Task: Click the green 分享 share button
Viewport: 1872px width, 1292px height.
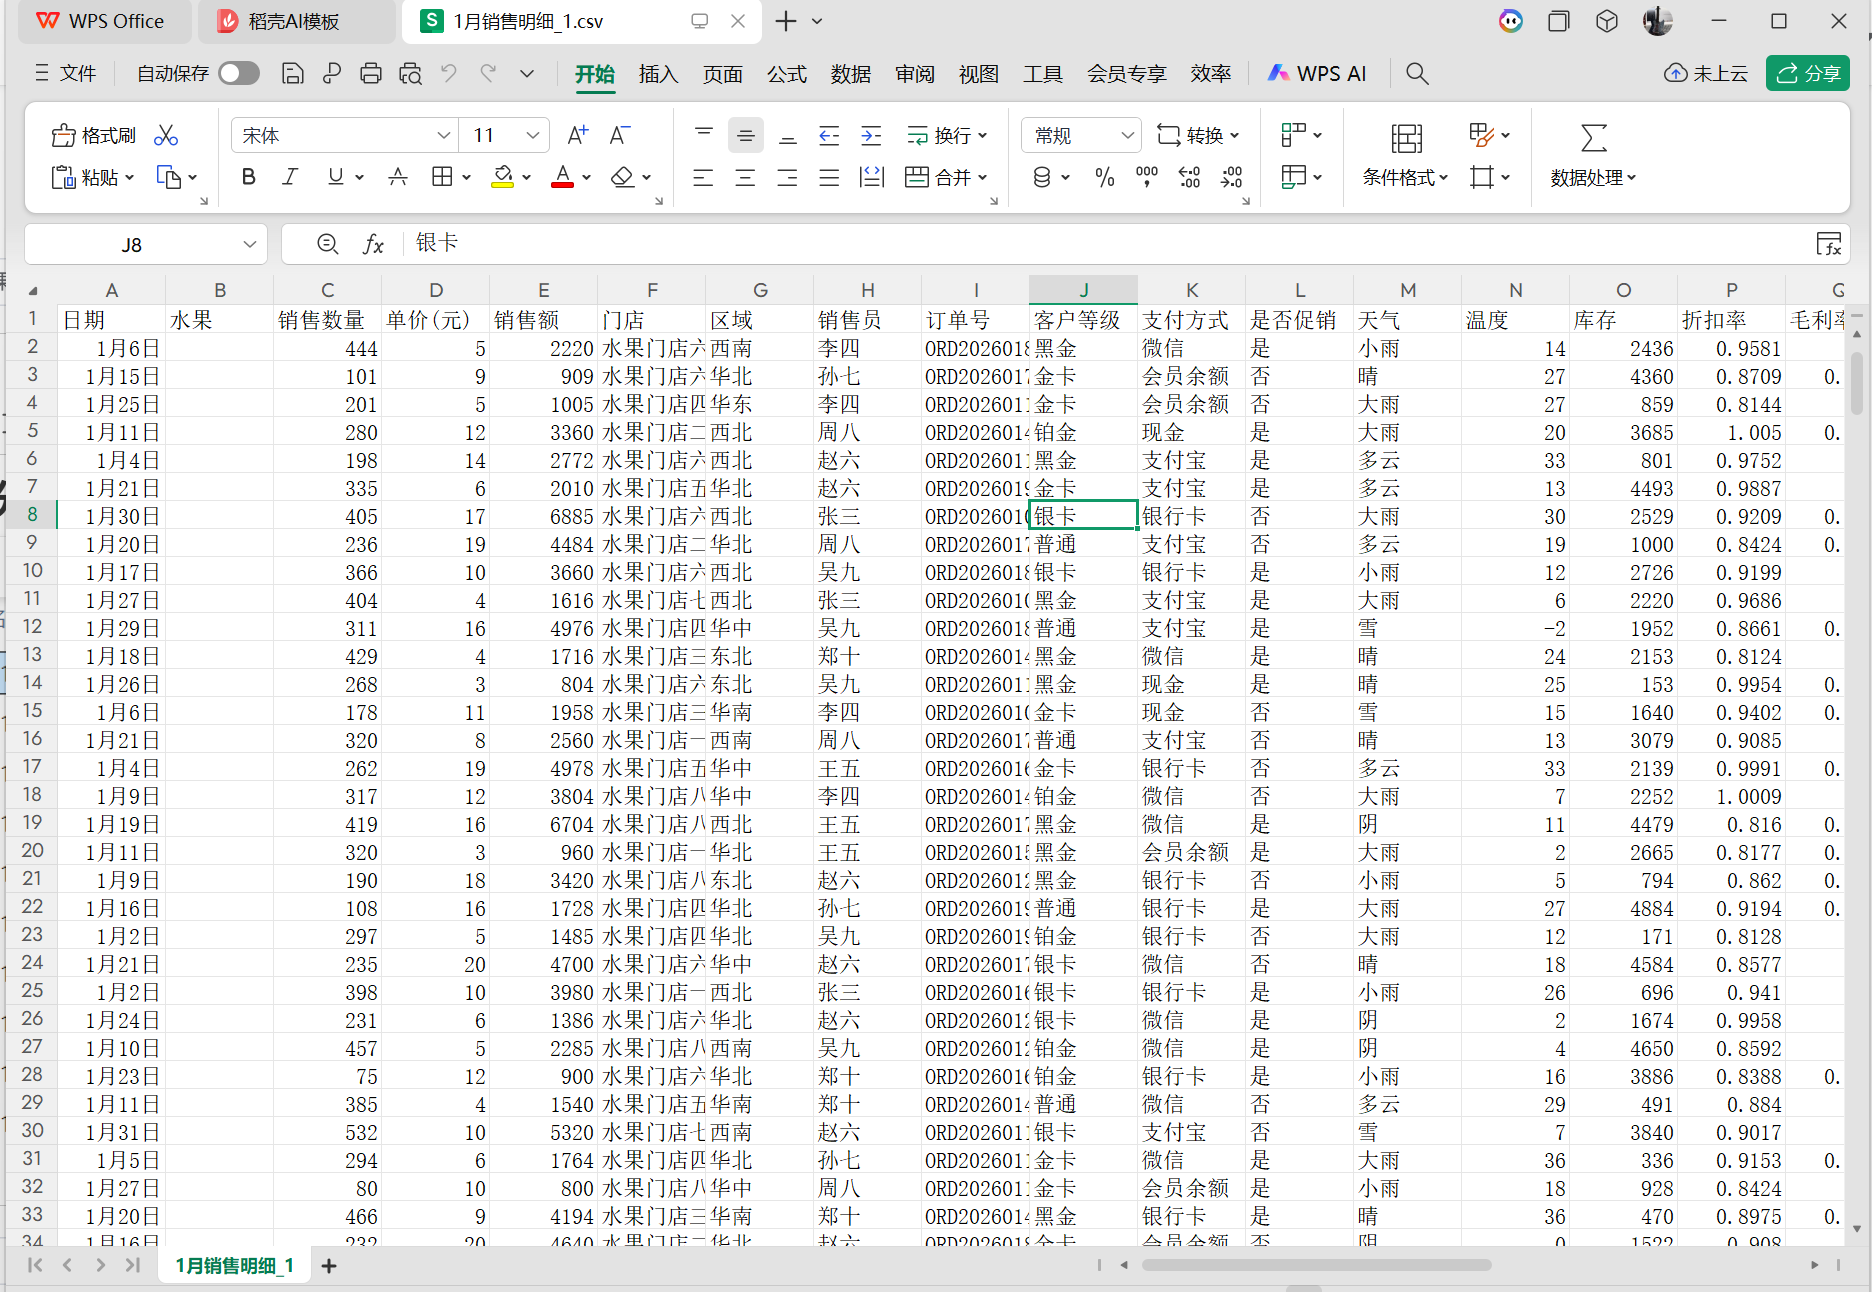Action: click(x=1808, y=73)
